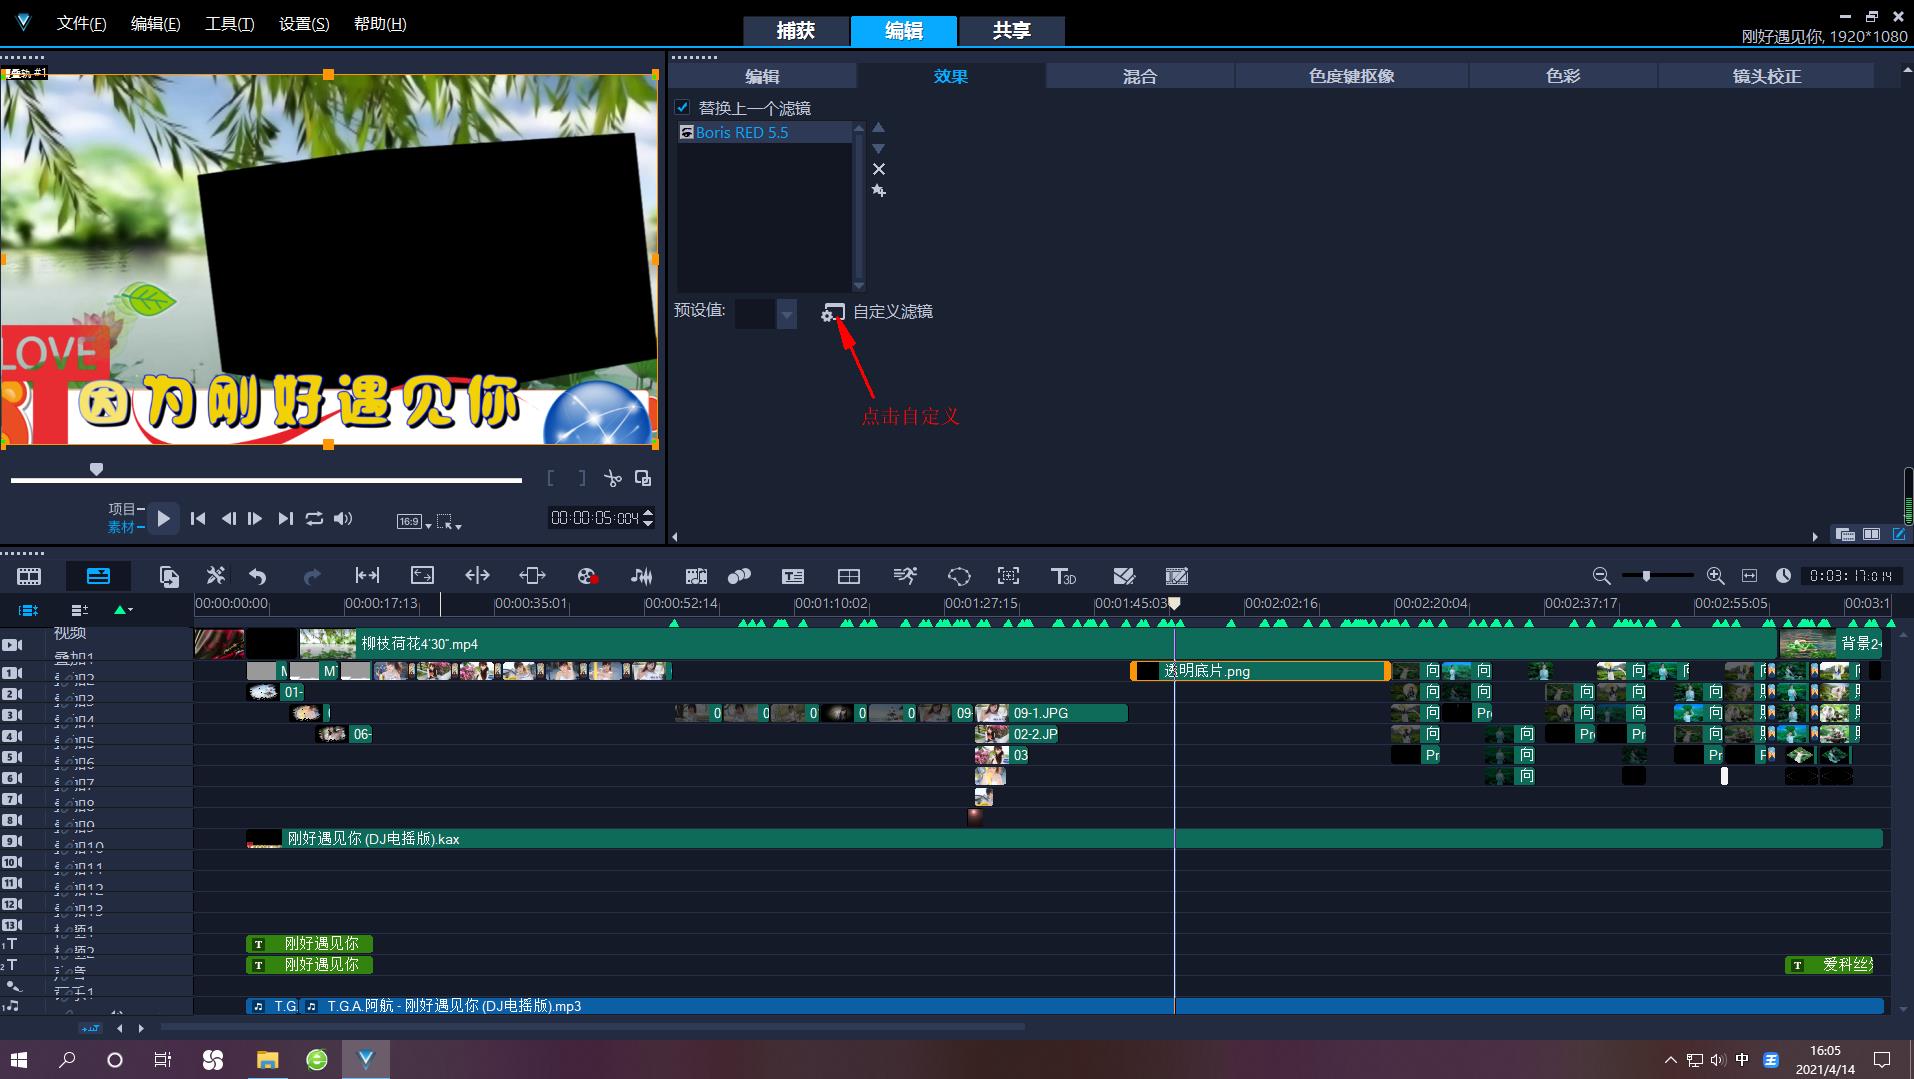Switch to the 捕获 workspace tab
1914x1079 pixels.
tap(796, 30)
